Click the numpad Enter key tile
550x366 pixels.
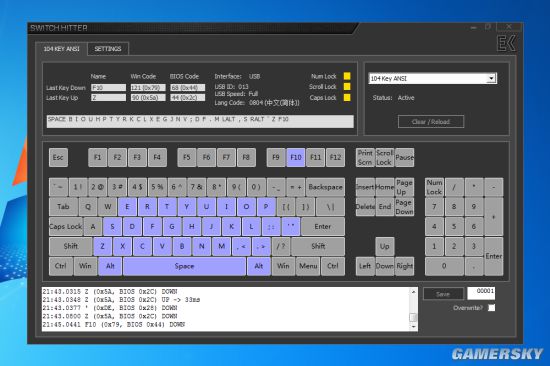(x=494, y=256)
